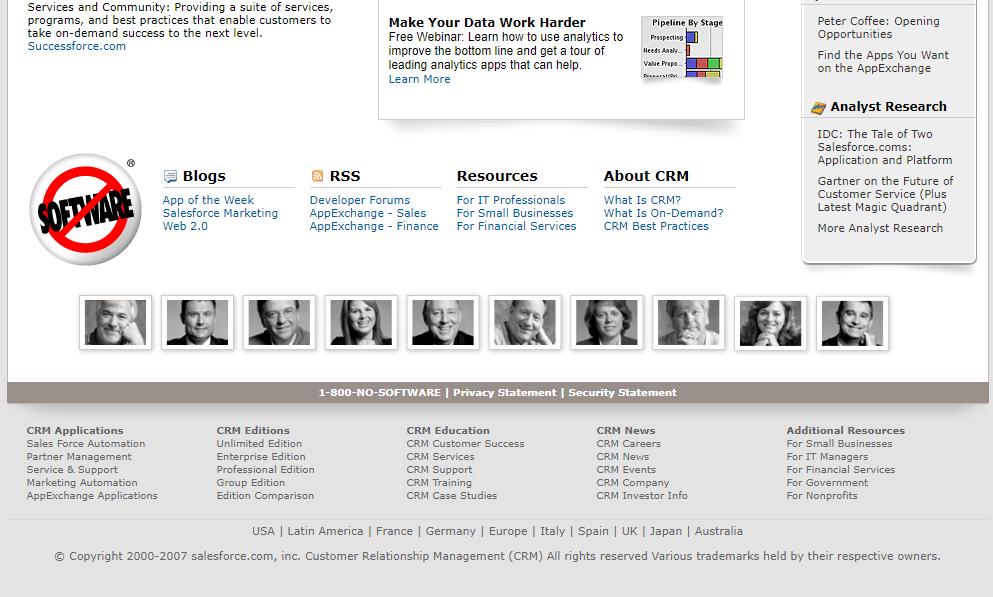This screenshot has width=993, height=597.
Task: Select the fourth portrait of the woman
Action: pyautogui.click(x=361, y=323)
